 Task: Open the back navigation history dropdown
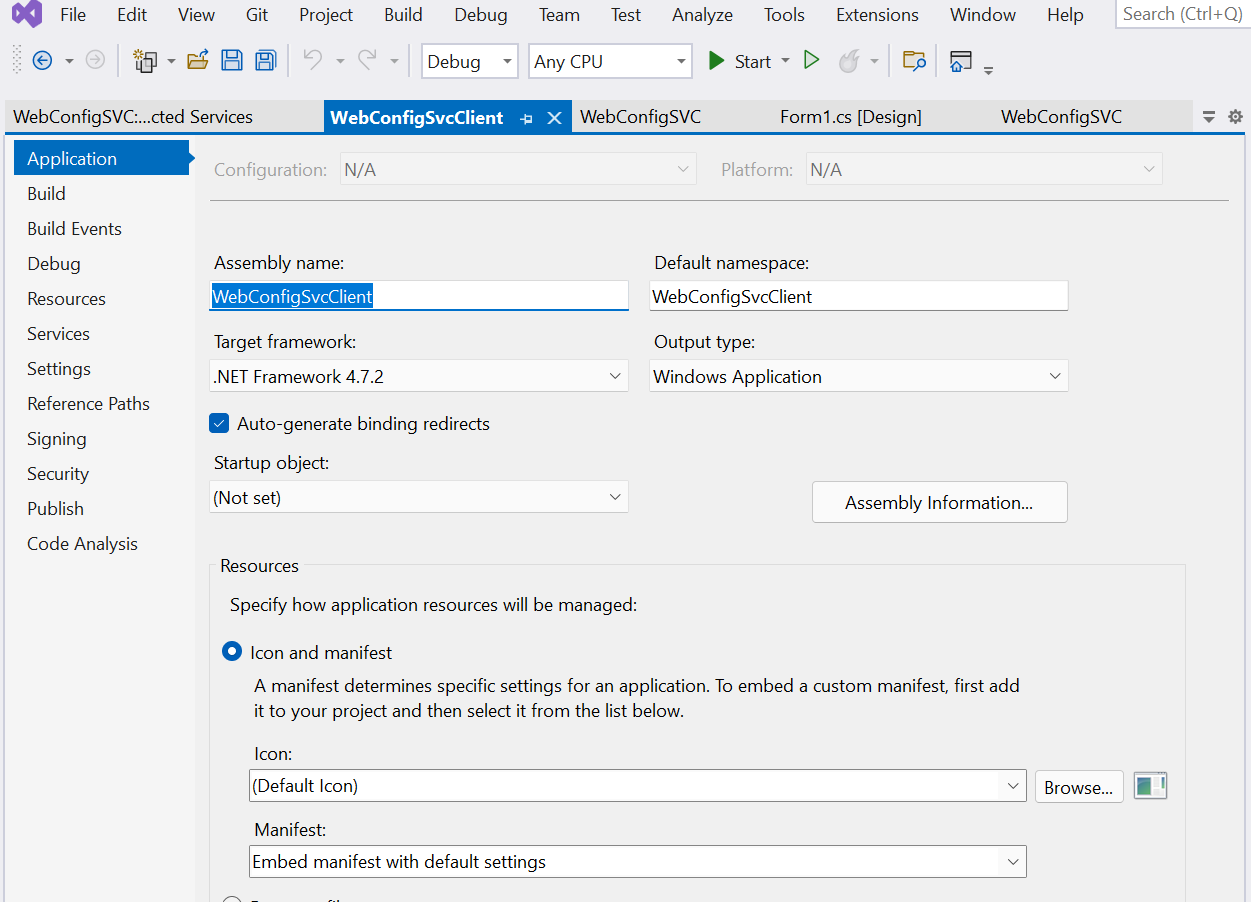point(69,61)
